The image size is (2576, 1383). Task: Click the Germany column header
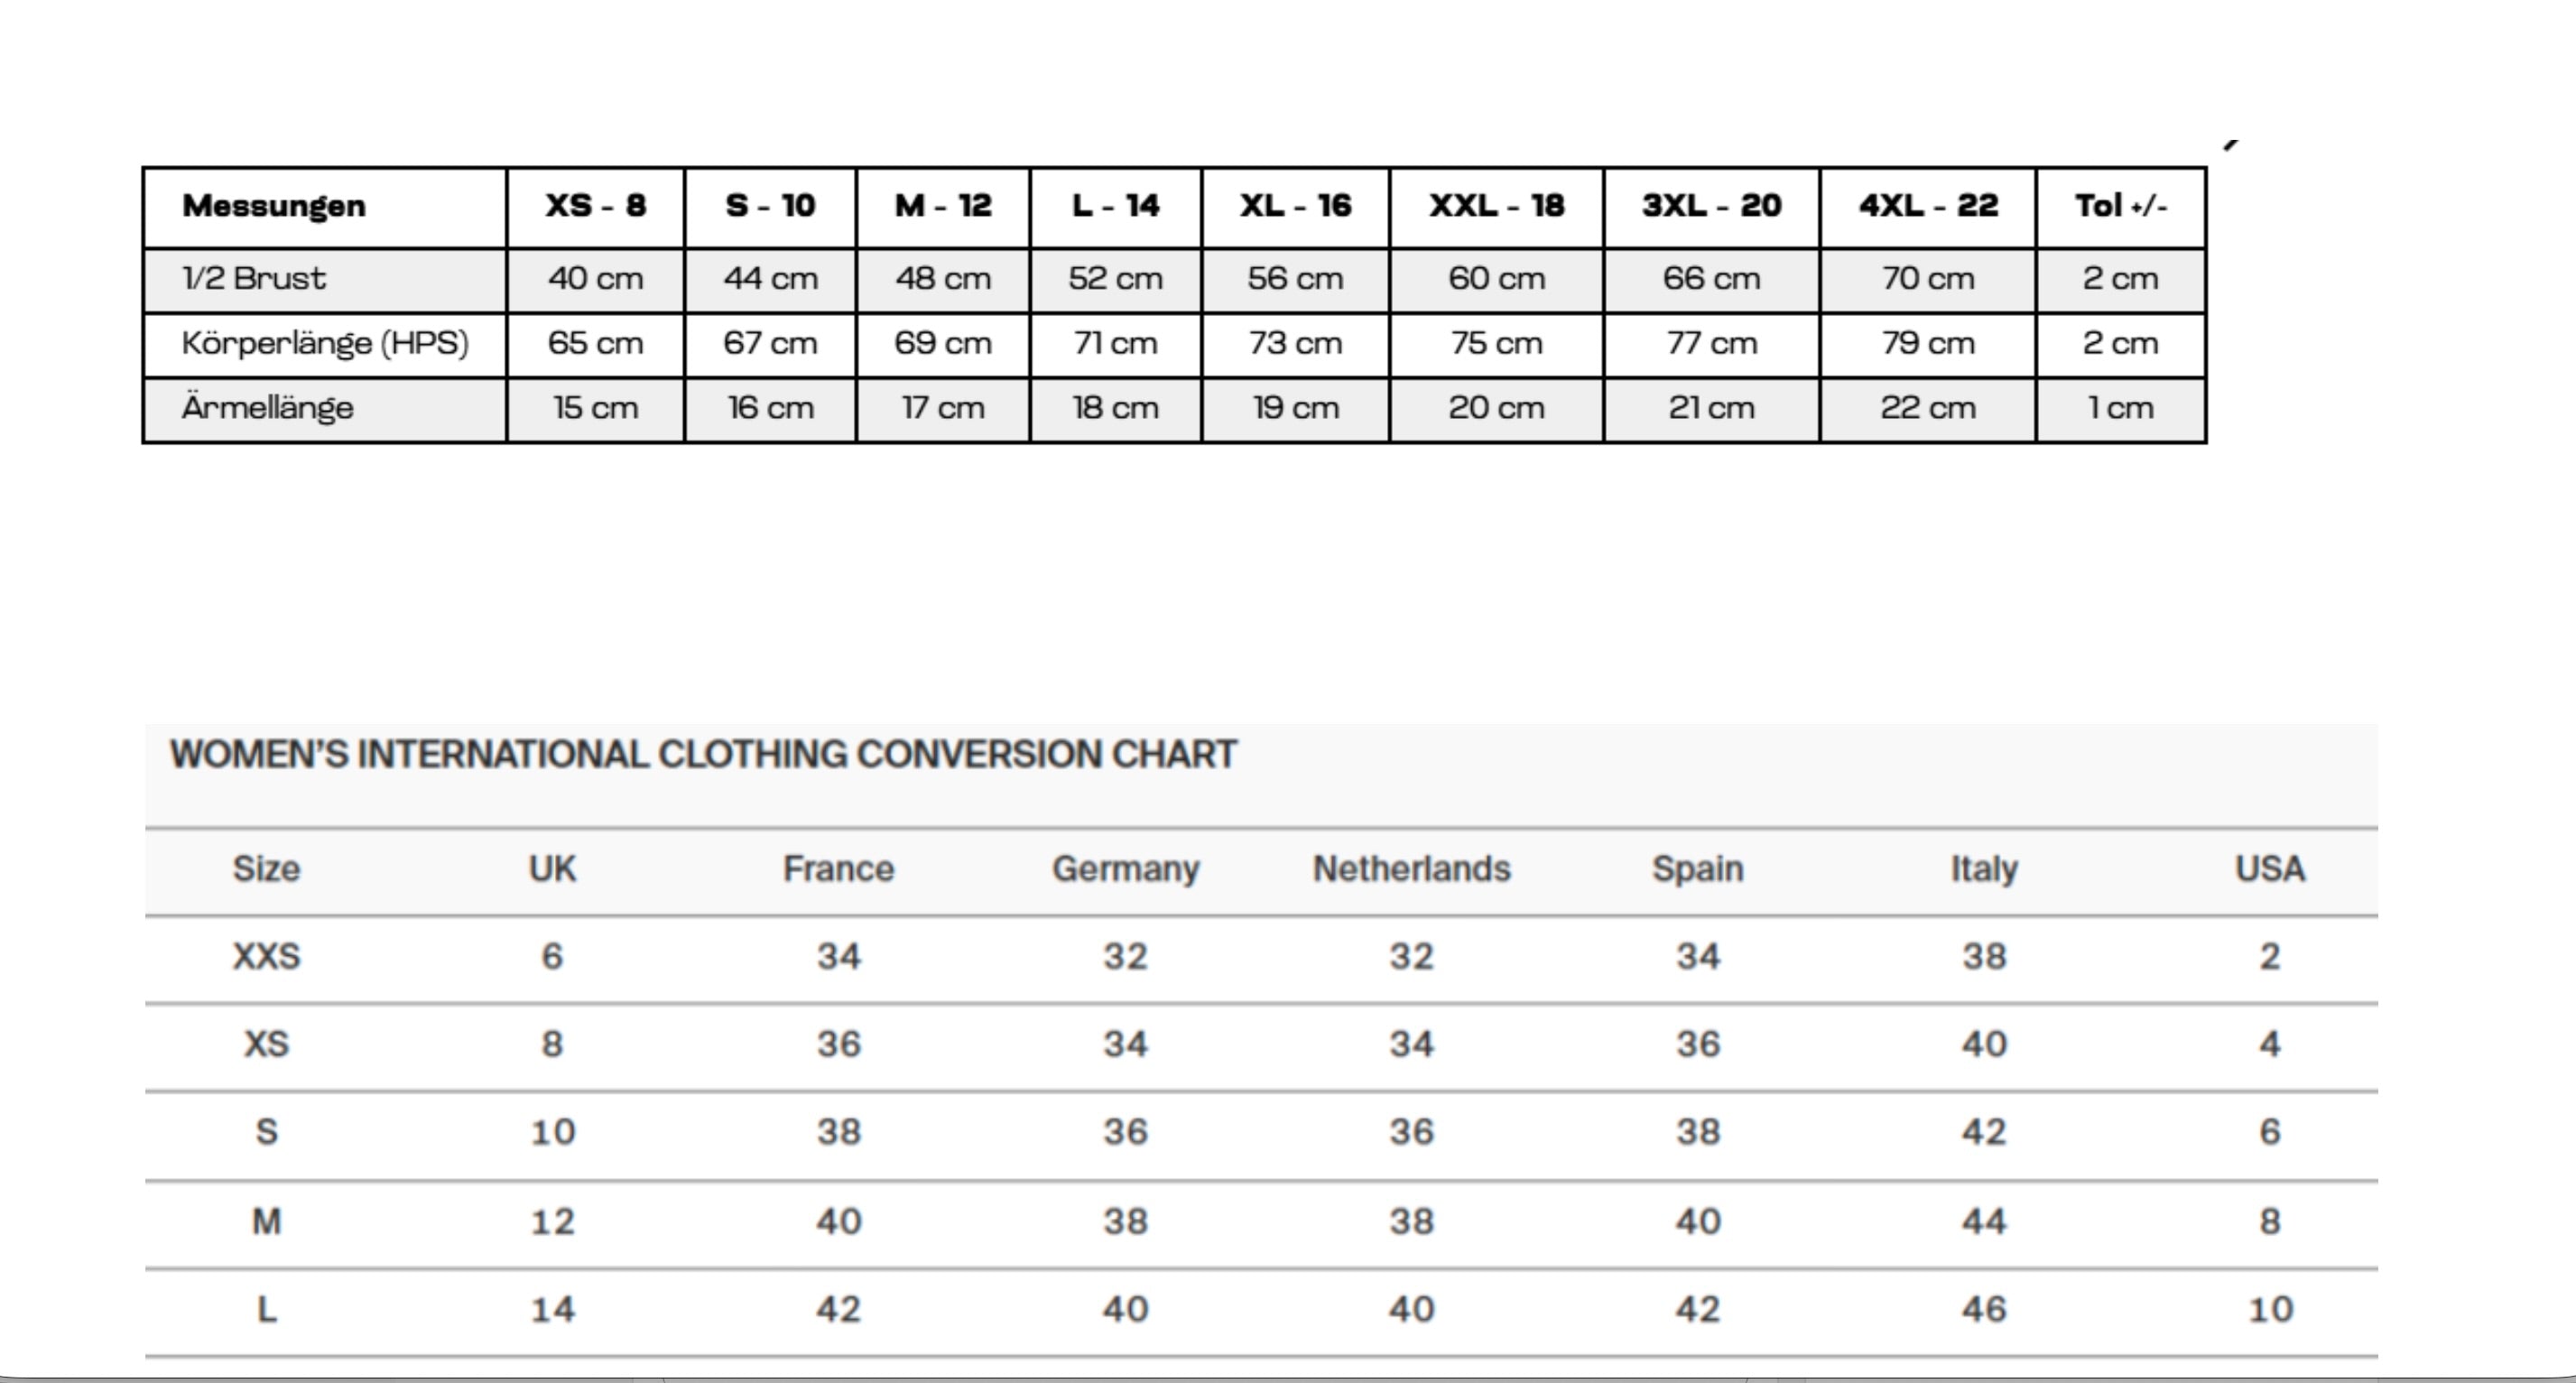pyautogui.click(x=1125, y=869)
